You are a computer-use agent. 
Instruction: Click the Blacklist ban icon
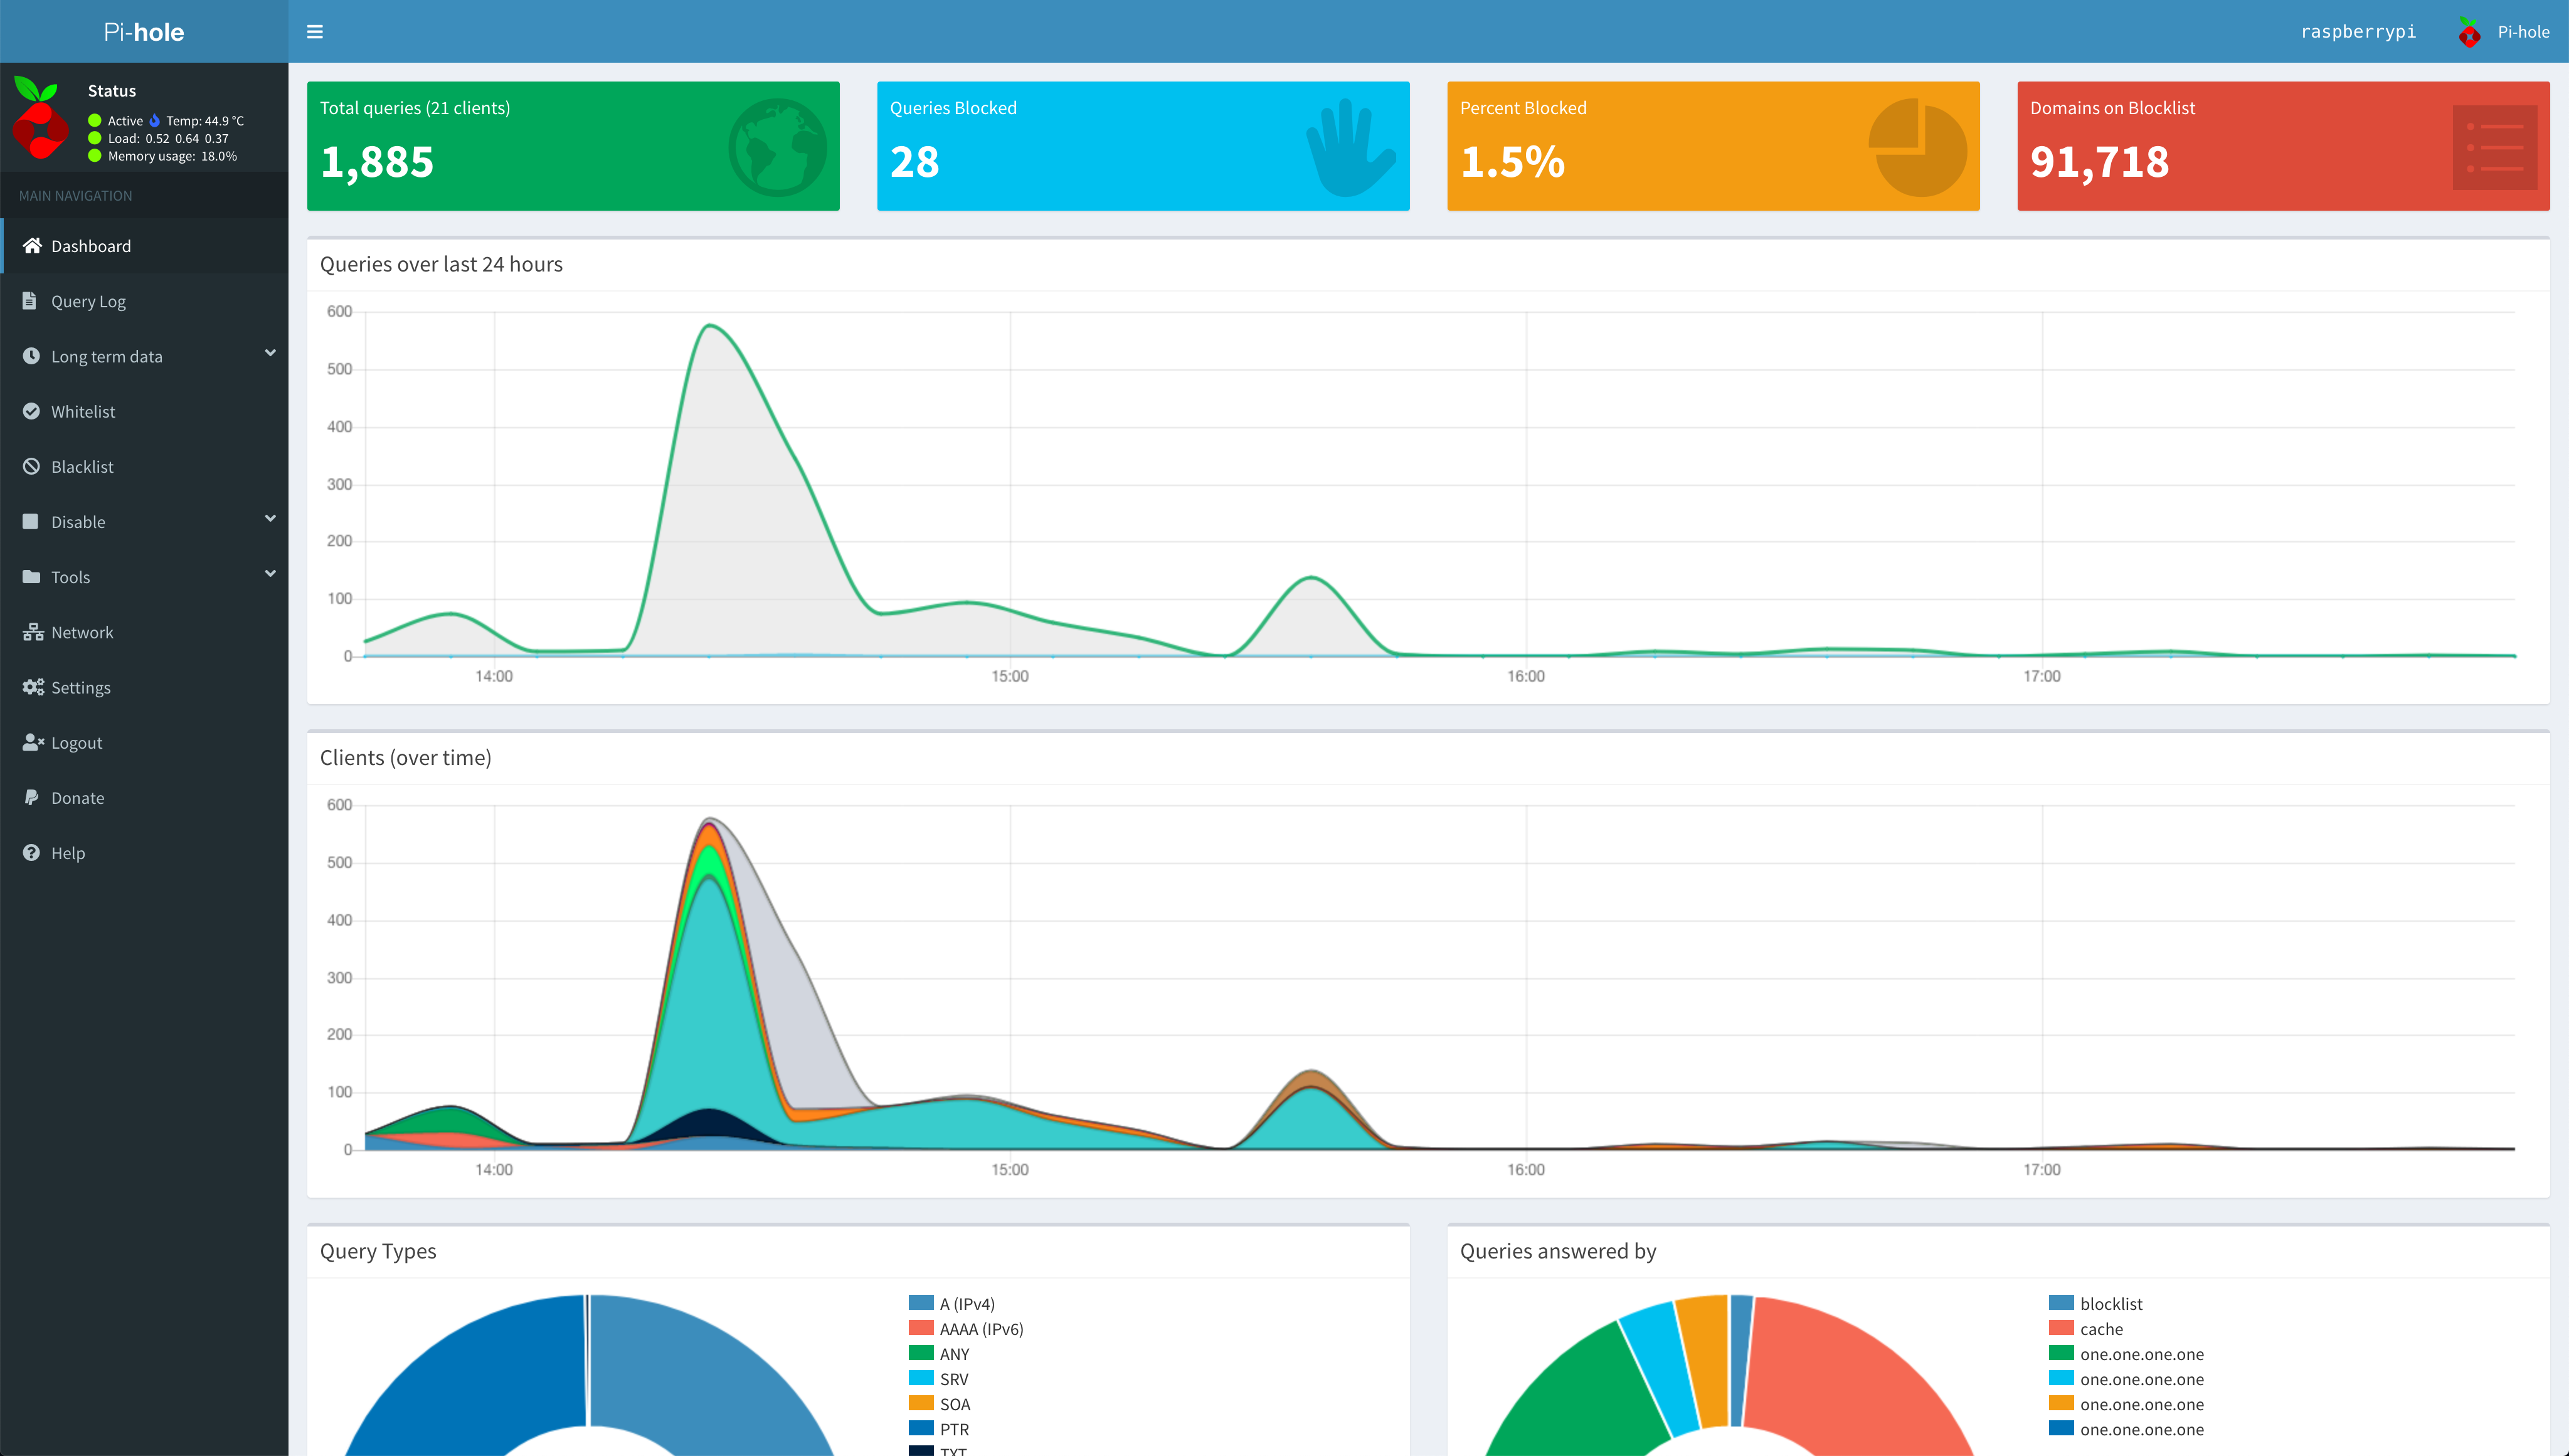tap(31, 466)
